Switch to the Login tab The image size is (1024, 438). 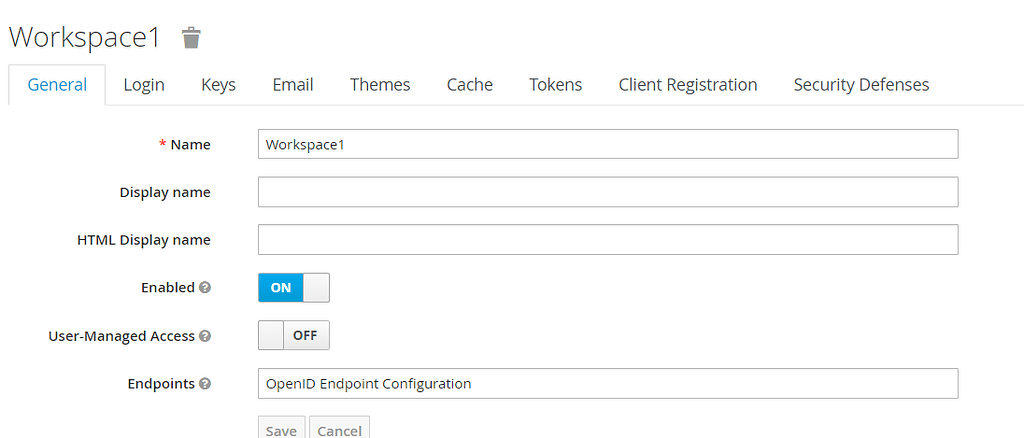coord(144,85)
